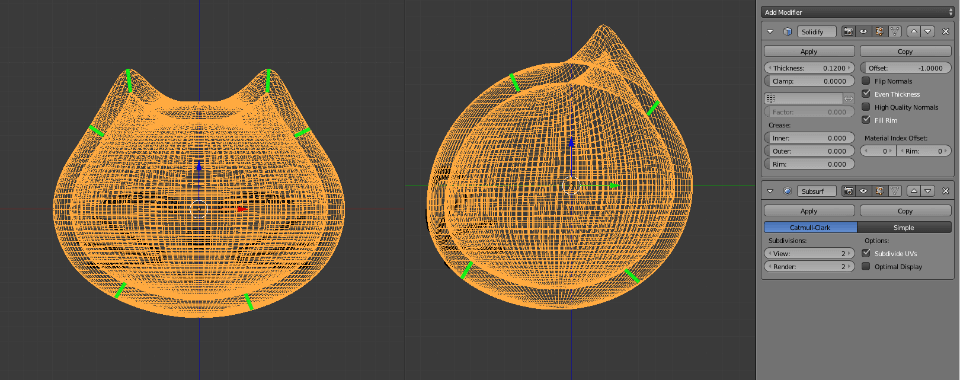The height and width of the screenshot is (380, 960).
Task: Toggle edit mode display on Subsurf modifier
Action: coord(879,191)
